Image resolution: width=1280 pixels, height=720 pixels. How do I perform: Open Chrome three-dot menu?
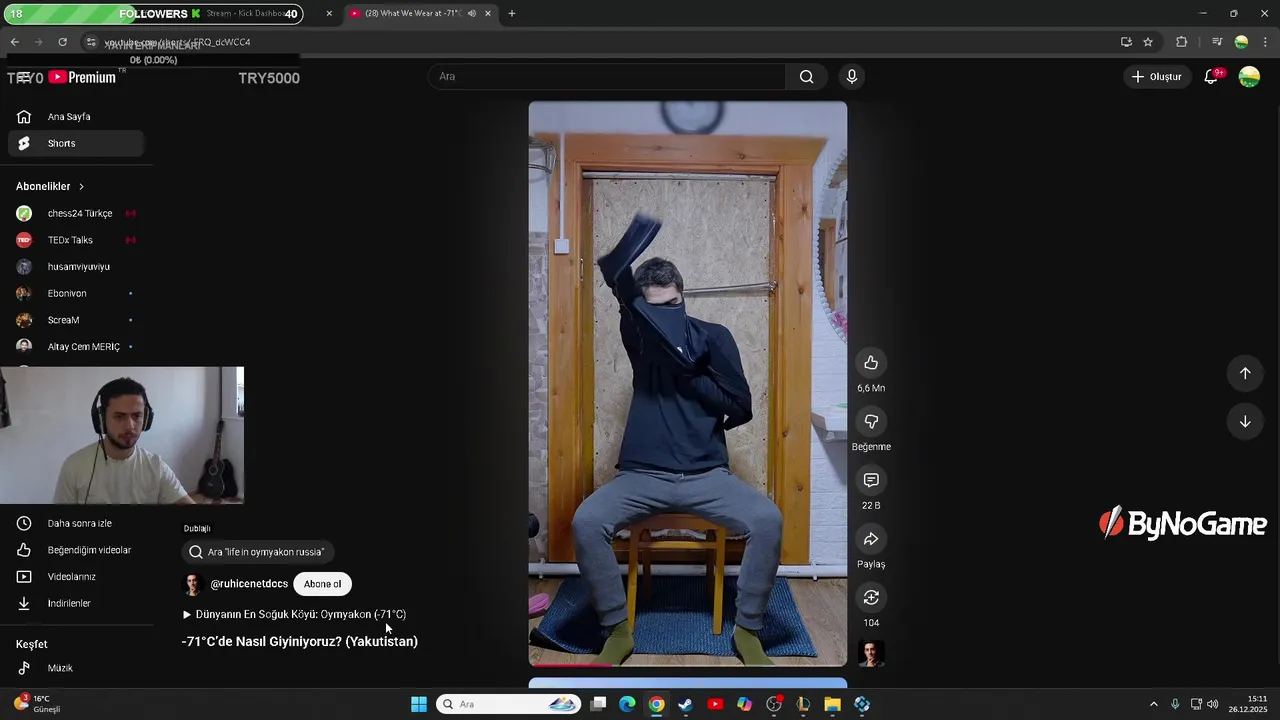coord(1266,42)
